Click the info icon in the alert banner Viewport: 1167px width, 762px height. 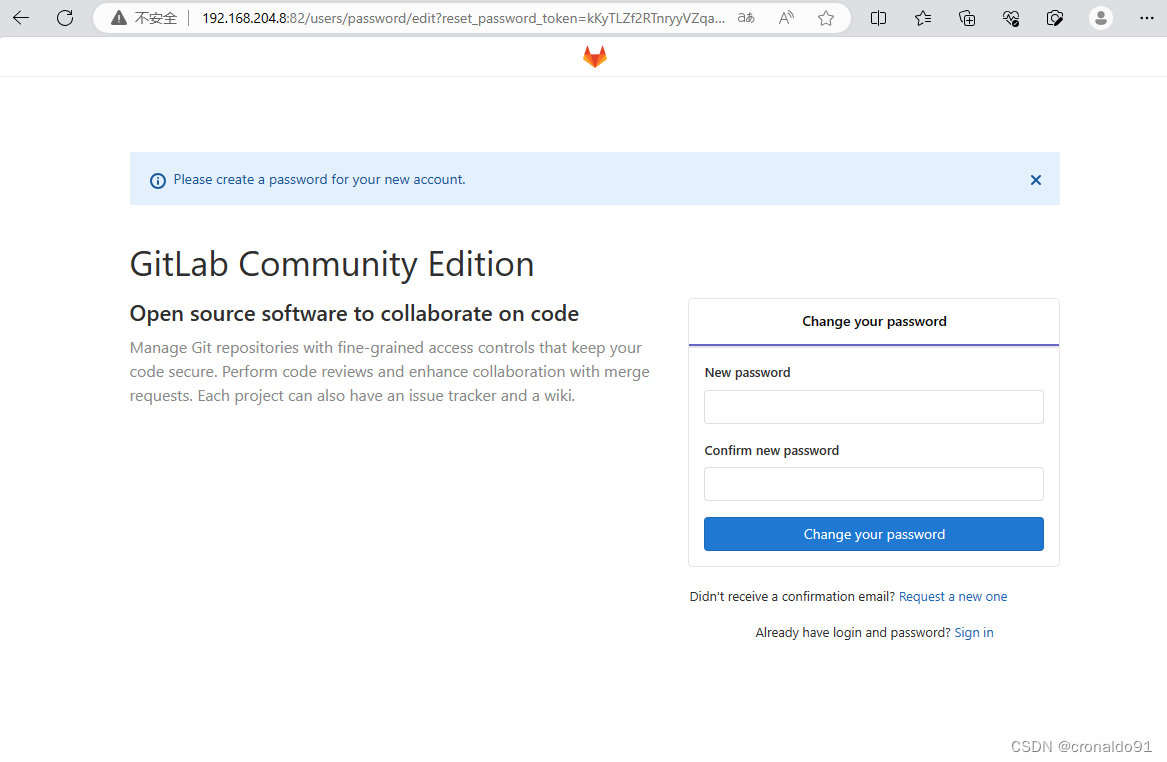pyautogui.click(x=158, y=181)
